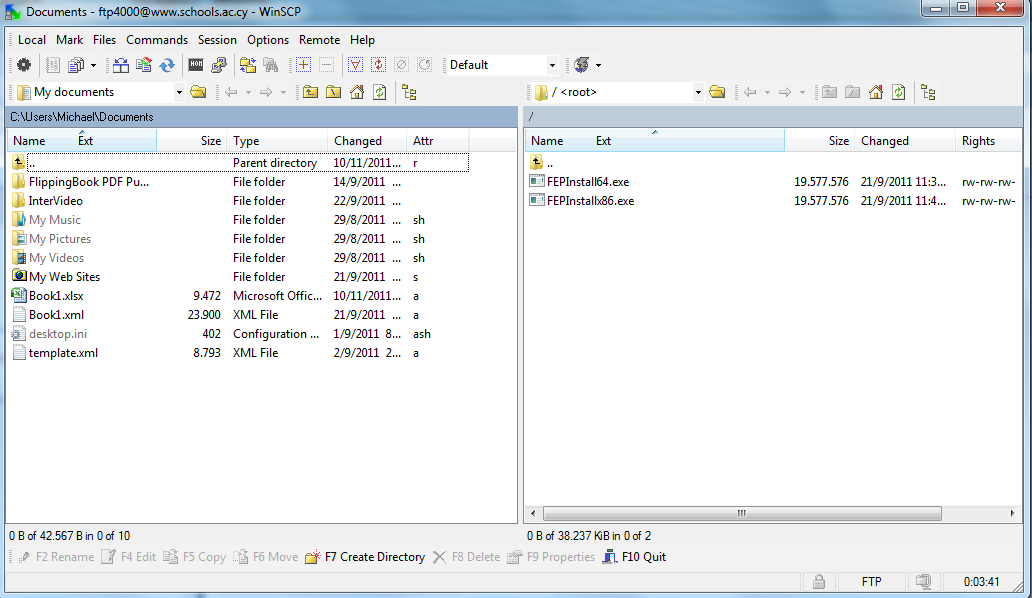The width and height of the screenshot is (1032, 598).
Task: Click F7 Create Directory button
Action: pos(365,557)
